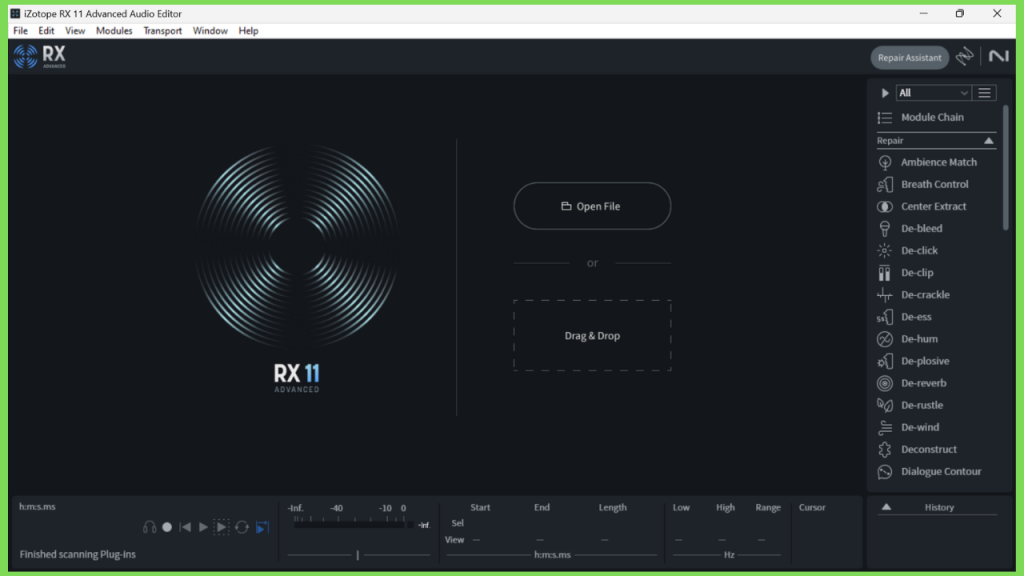Open the Help menu
The image size is (1024, 576).
point(248,31)
